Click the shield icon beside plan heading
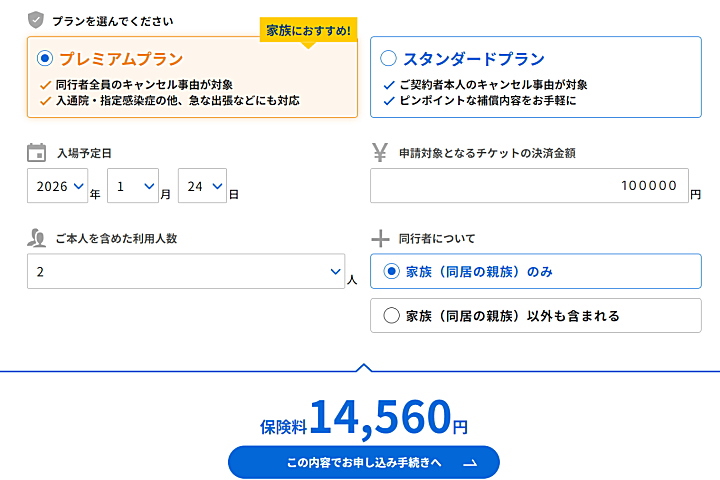Image resolution: width=720 pixels, height=480 pixels. (36, 19)
